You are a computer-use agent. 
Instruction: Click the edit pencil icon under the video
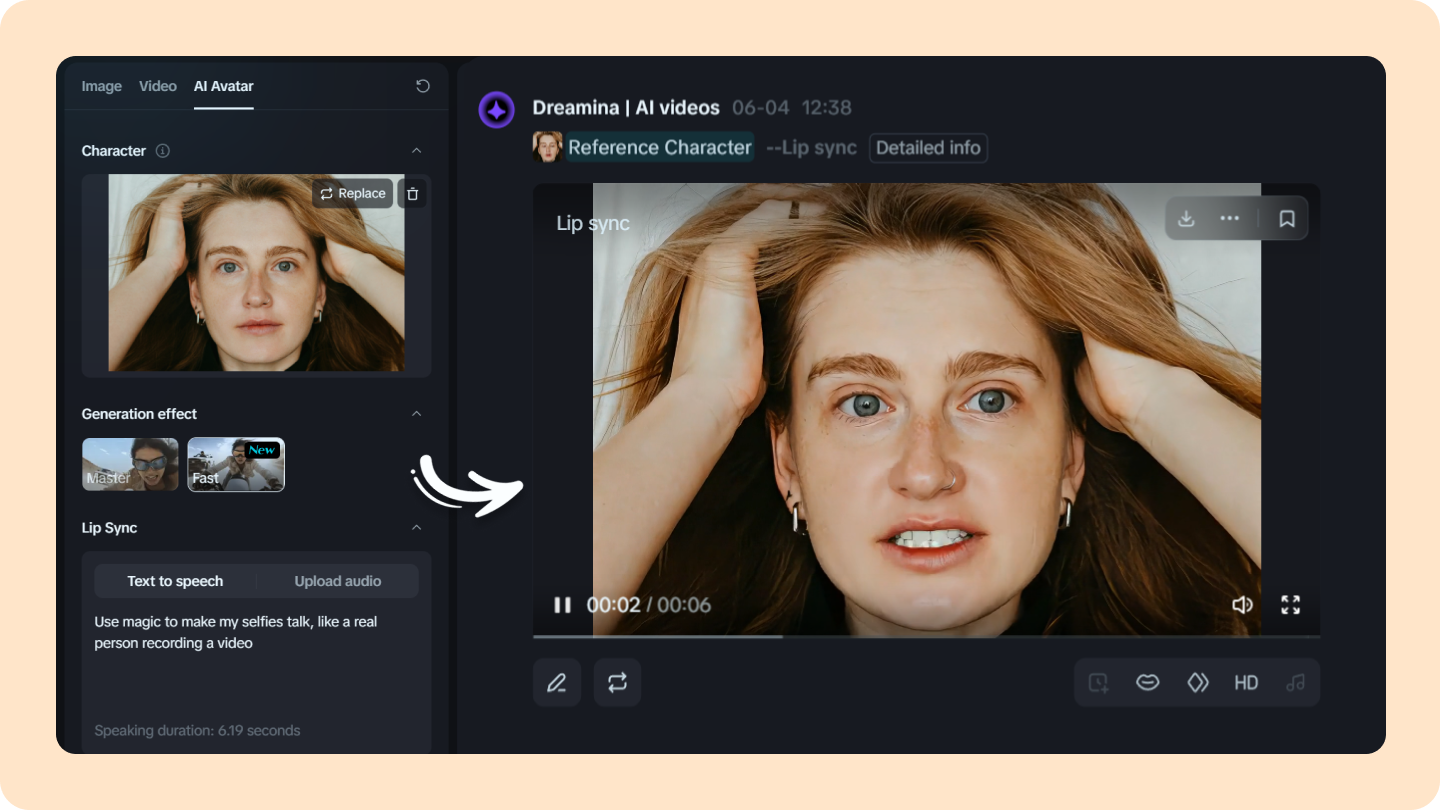[x=557, y=682]
